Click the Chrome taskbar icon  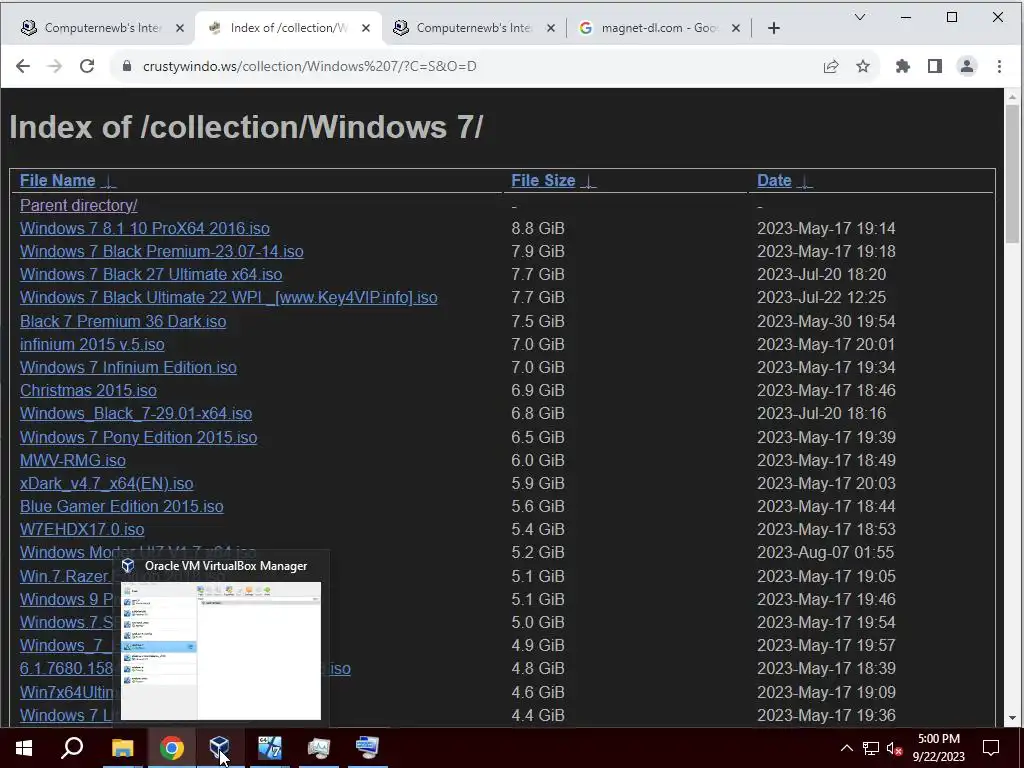point(172,748)
